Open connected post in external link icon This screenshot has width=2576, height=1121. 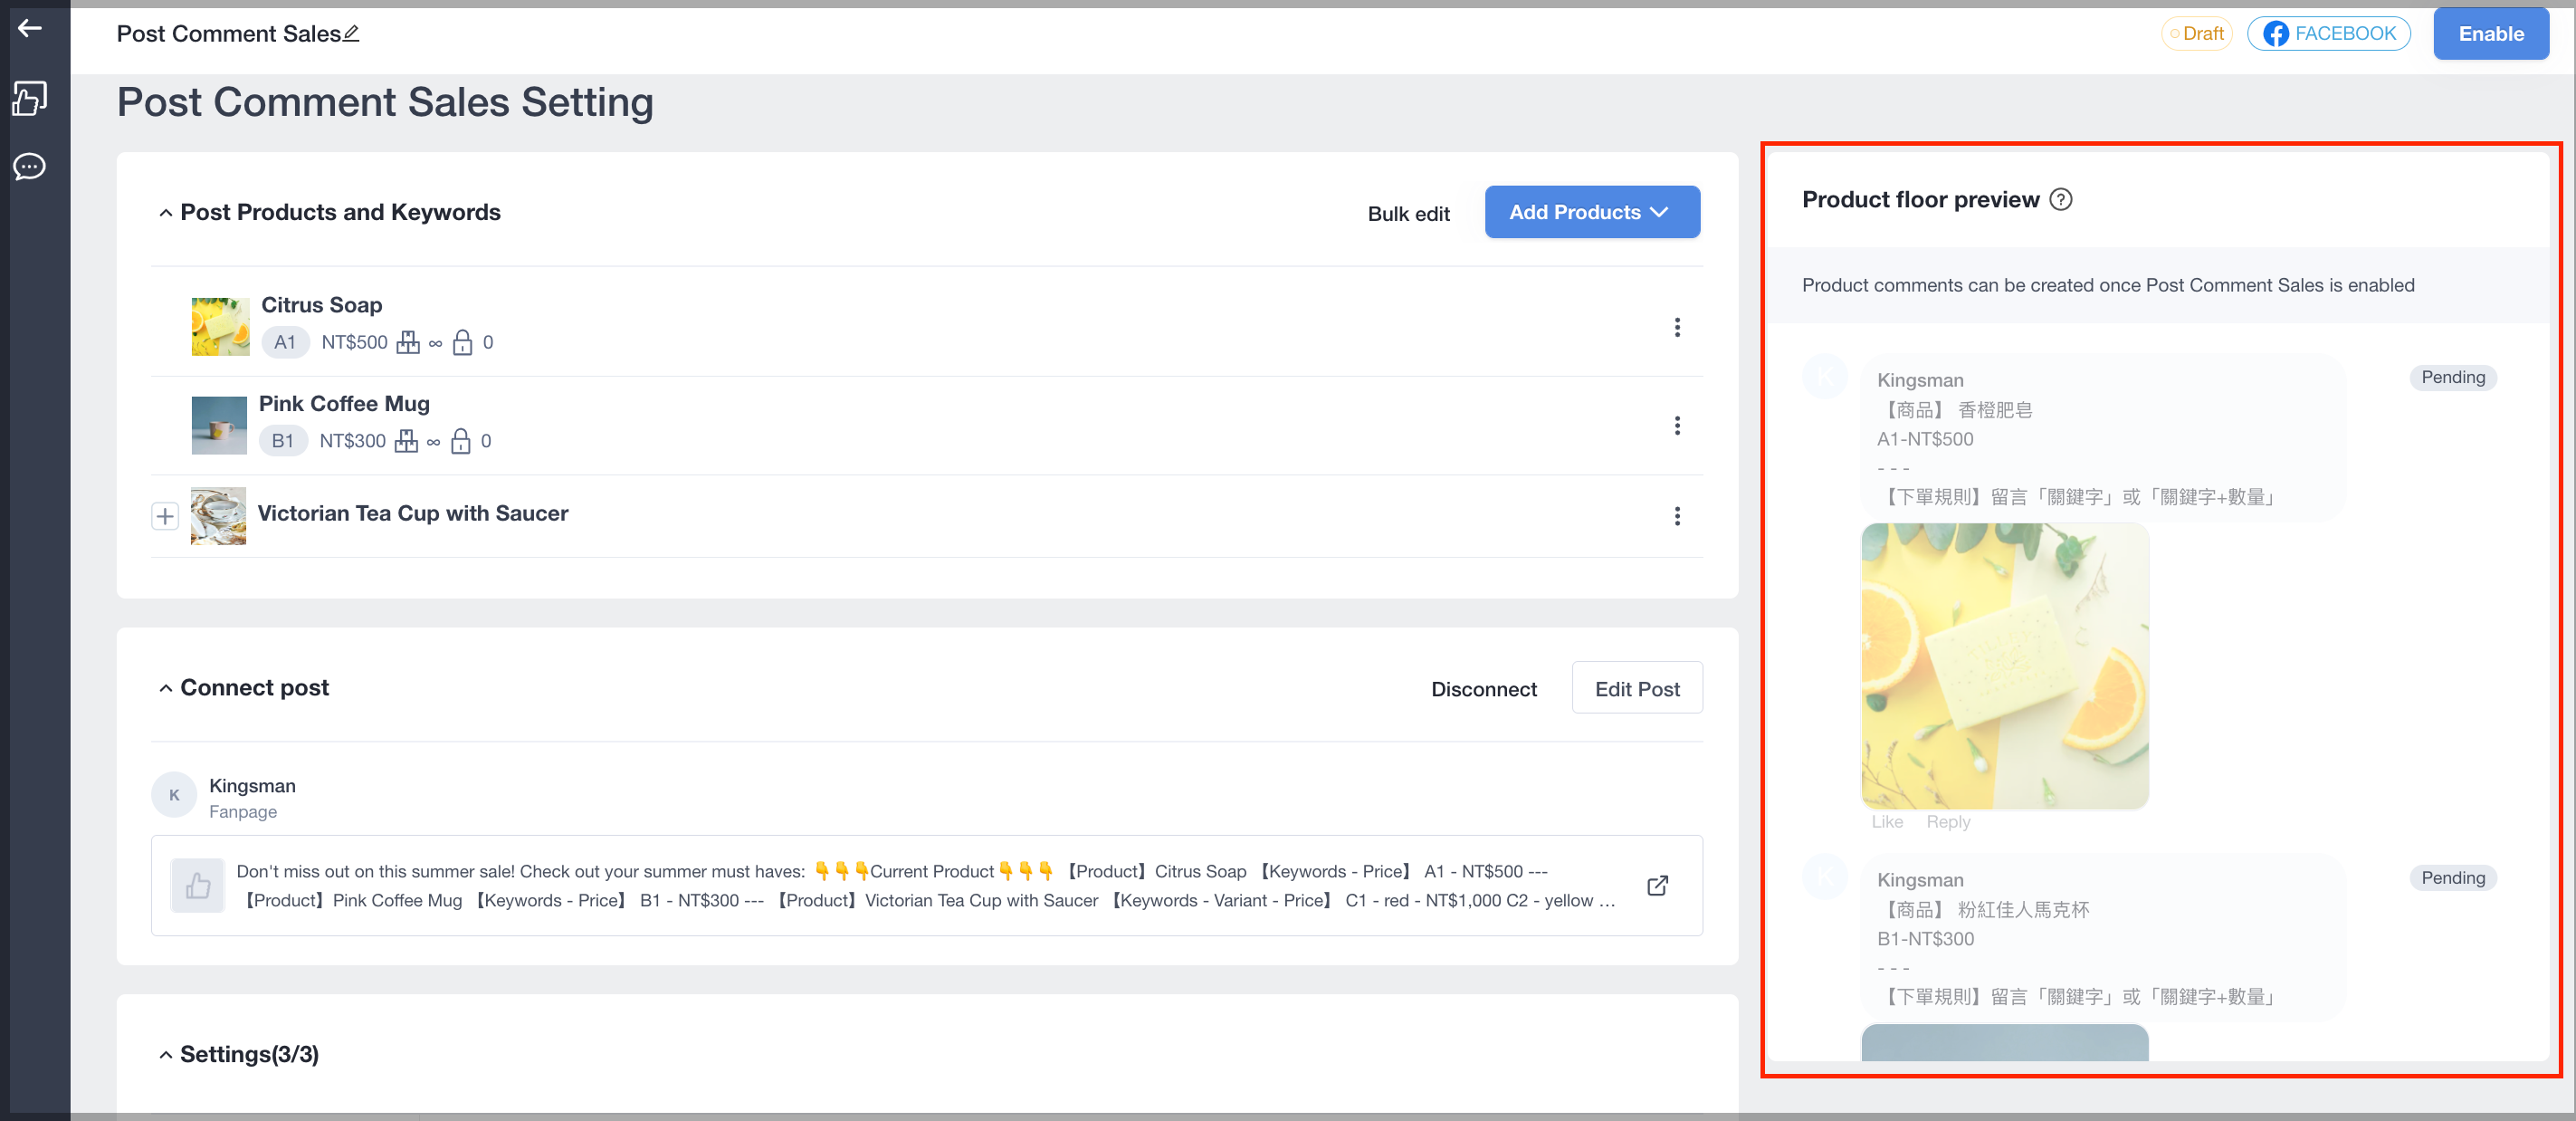coord(1657,886)
